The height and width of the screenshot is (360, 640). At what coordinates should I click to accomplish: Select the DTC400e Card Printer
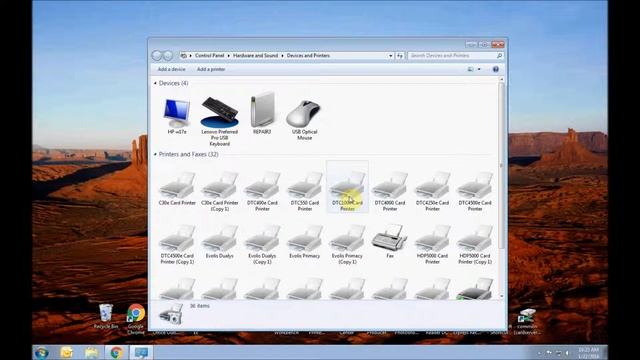pyautogui.click(x=262, y=191)
